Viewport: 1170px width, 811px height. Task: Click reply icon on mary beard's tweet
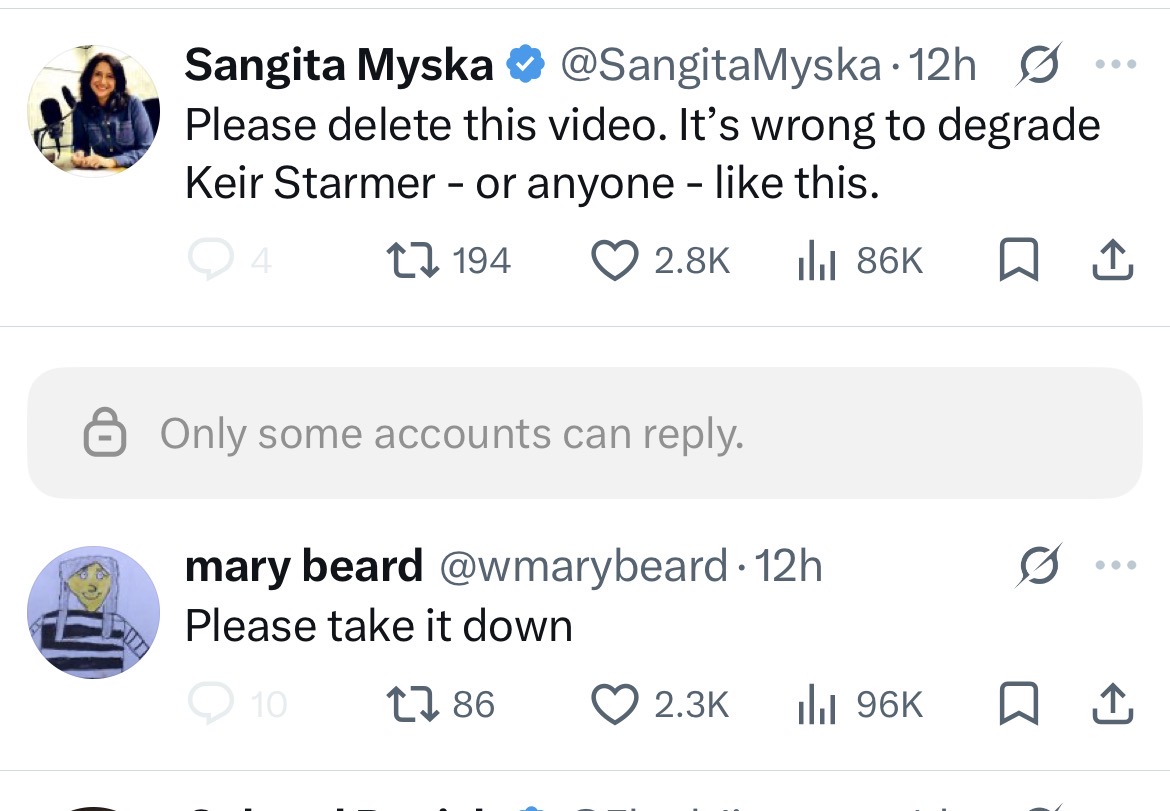coord(207,705)
